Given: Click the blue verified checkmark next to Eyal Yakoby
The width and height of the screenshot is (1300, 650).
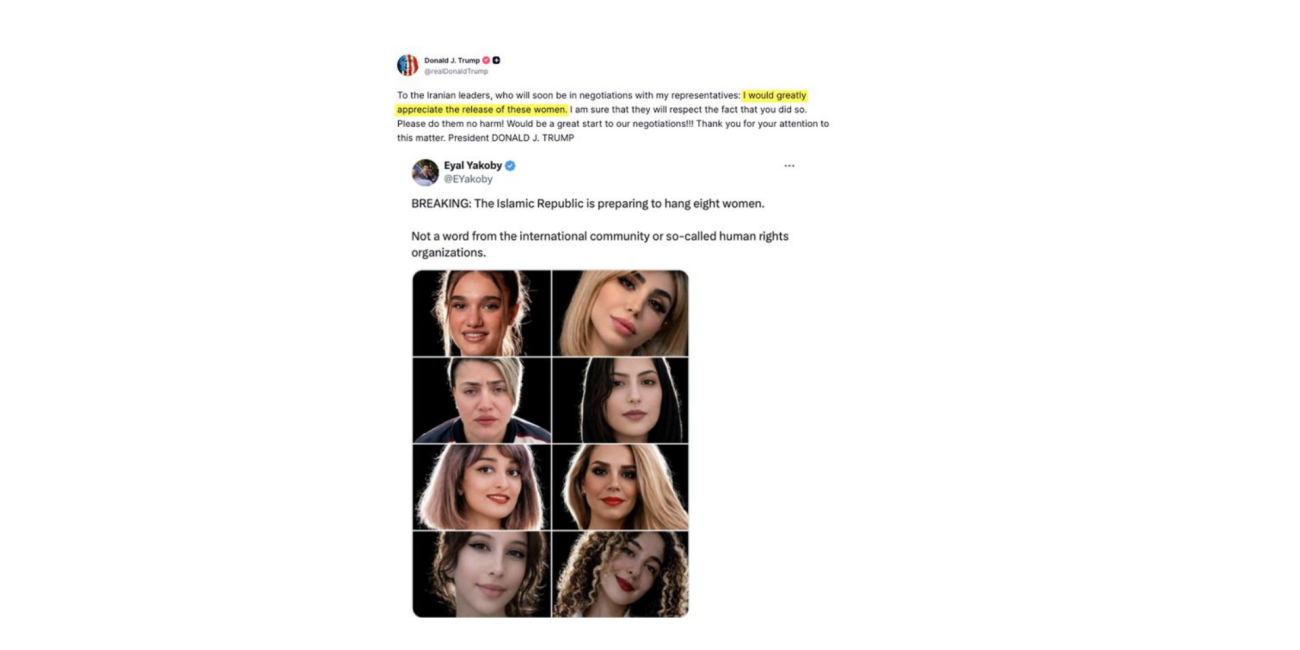Looking at the screenshot, I should tap(510, 166).
